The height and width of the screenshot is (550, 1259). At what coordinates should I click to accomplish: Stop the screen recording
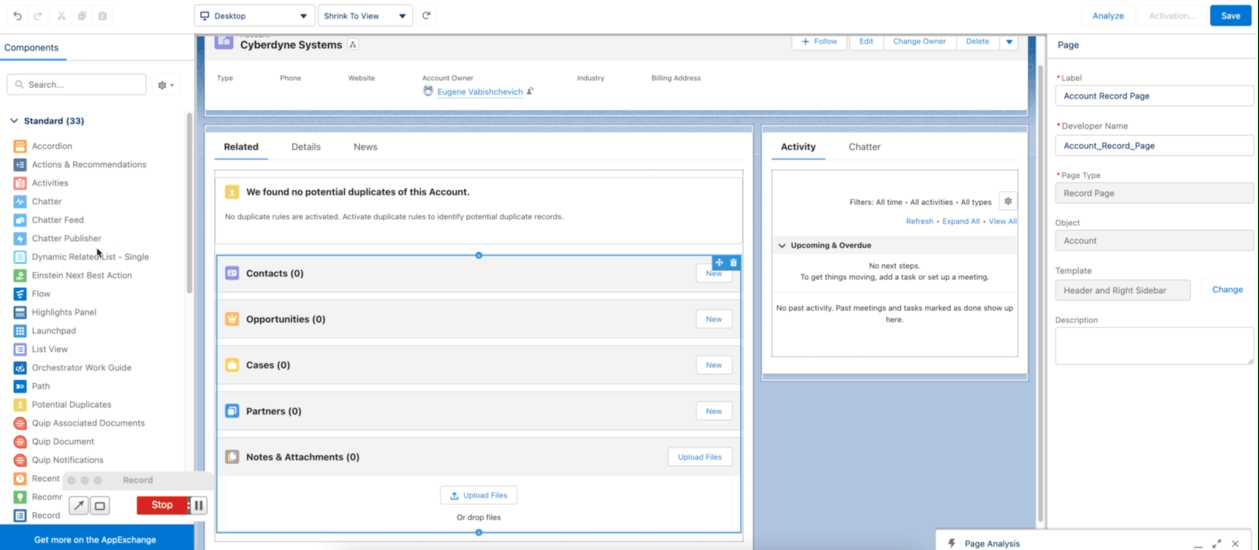click(162, 505)
